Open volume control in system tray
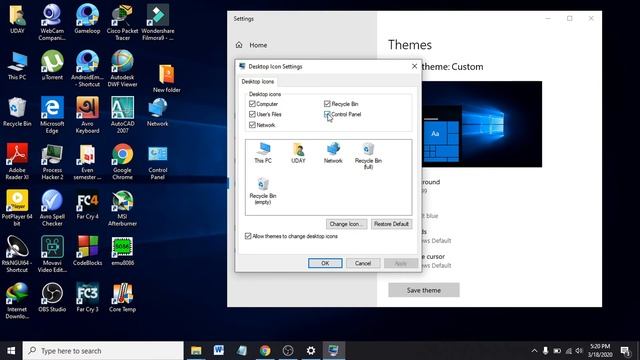 579,351
